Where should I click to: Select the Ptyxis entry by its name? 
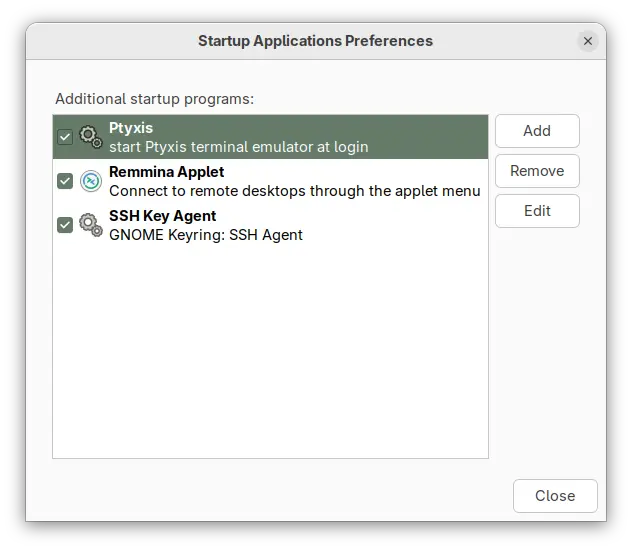pyautogui.click(x=131, y=128)
